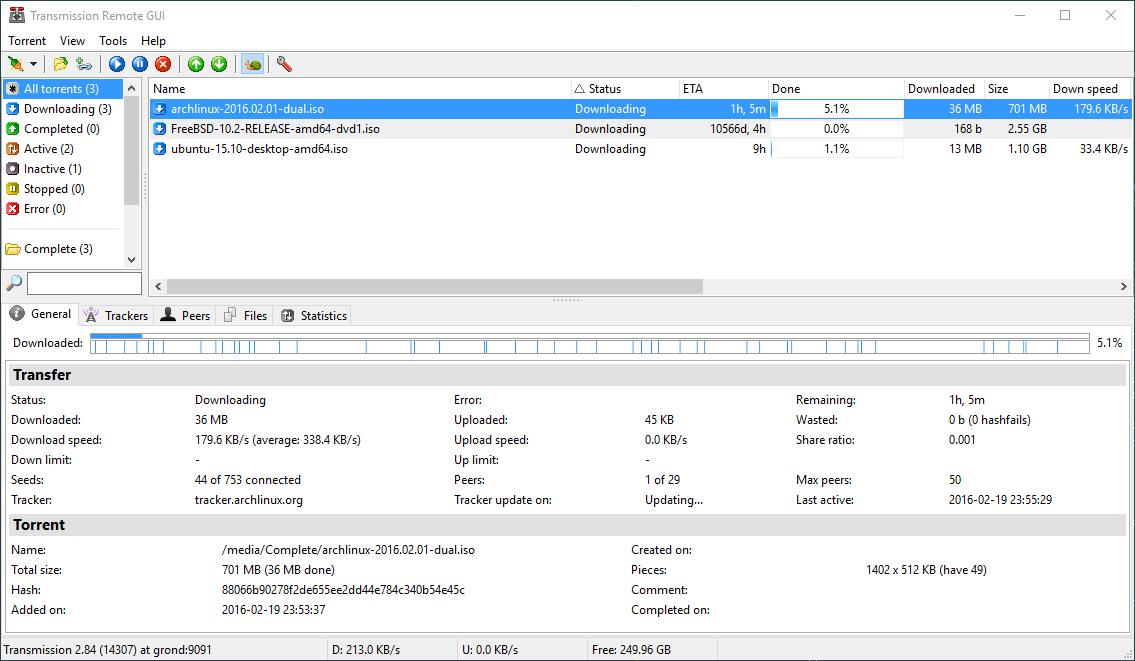1135x661 pixels.
Task: Sort by the Name column header
Action: click(360, 89)
